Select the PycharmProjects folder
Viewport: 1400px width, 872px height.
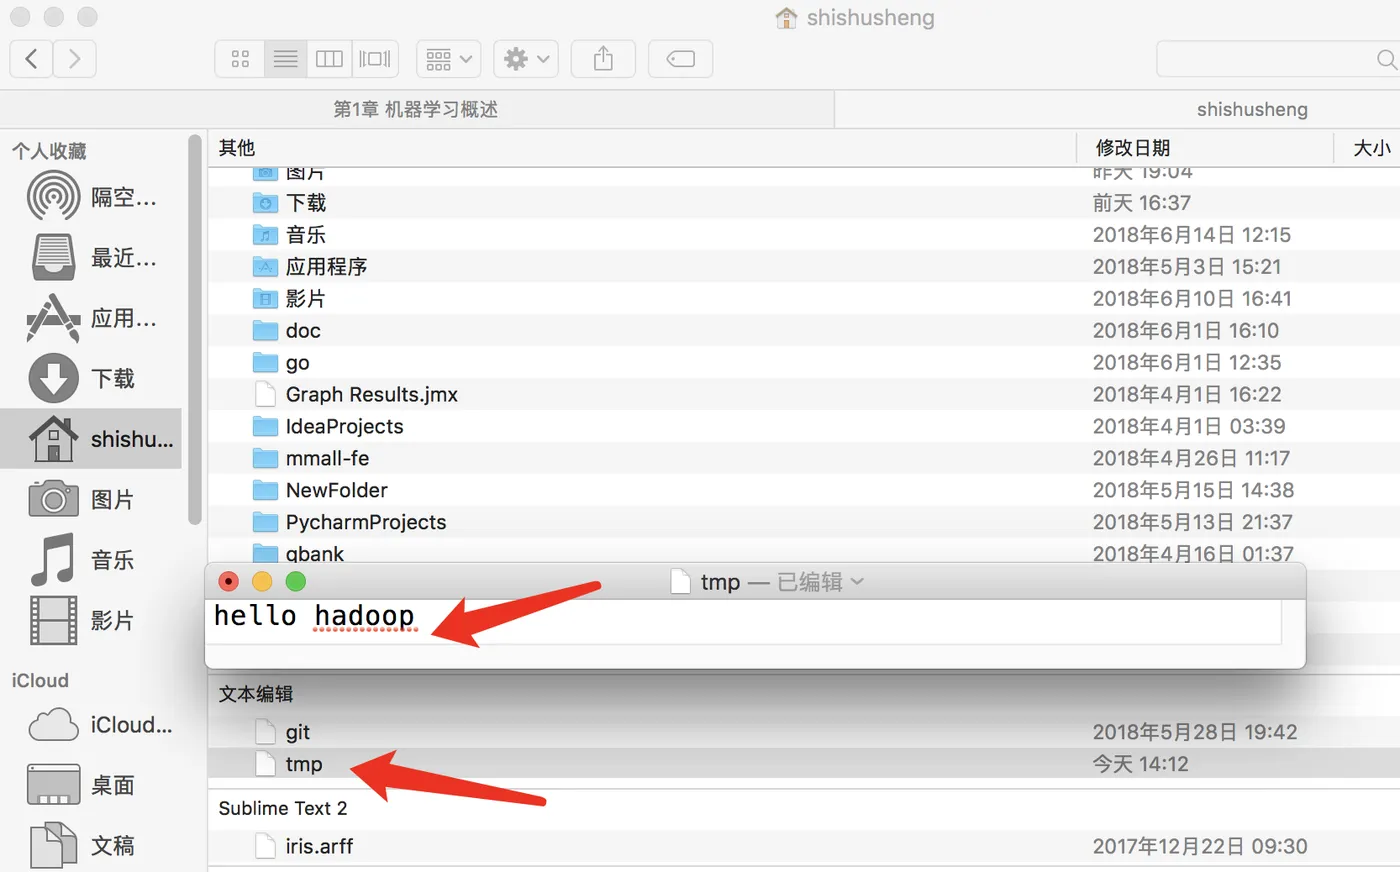(804, 523)
